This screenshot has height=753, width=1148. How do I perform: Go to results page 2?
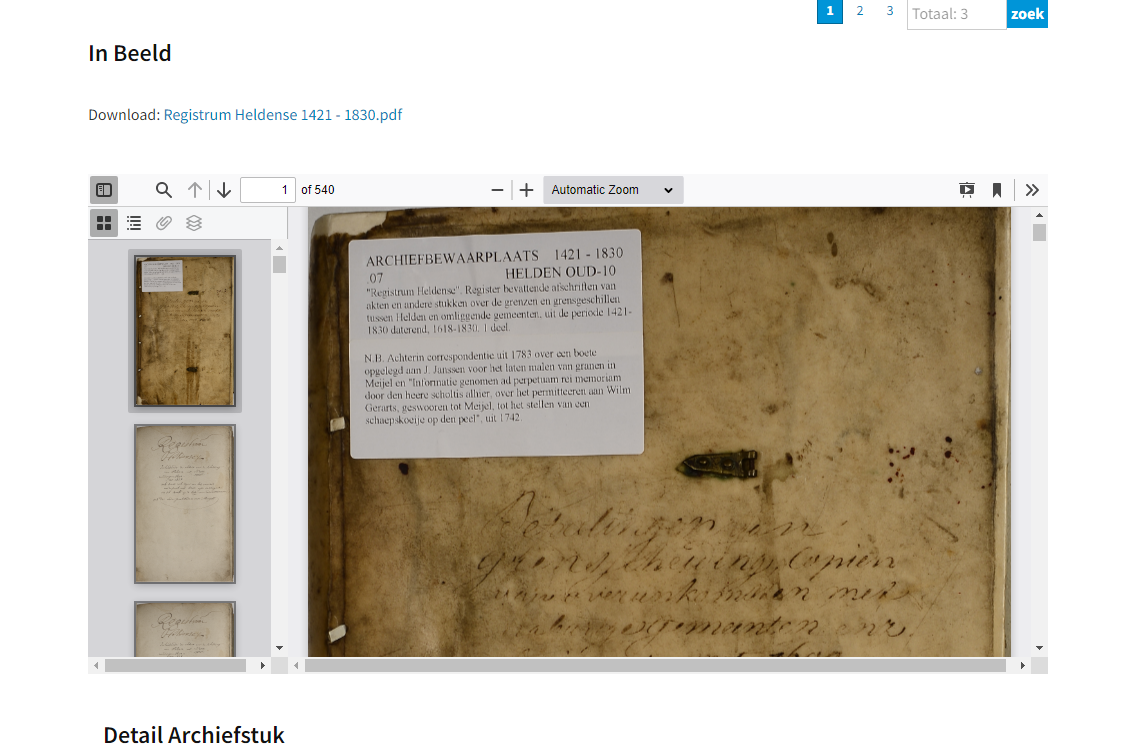(860, 11)
